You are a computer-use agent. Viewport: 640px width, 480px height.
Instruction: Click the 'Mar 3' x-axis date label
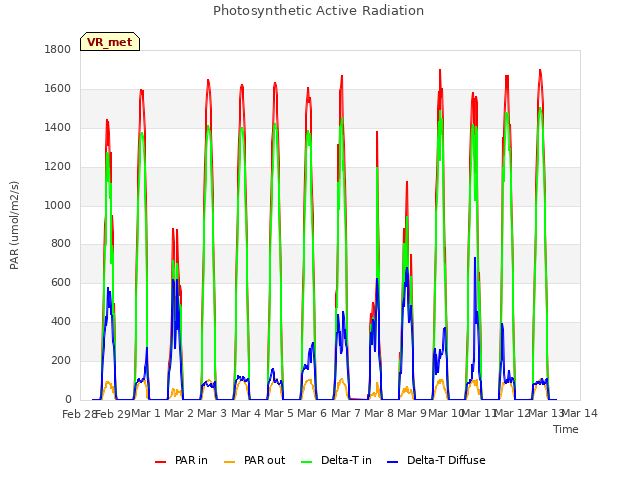(212, 413)
